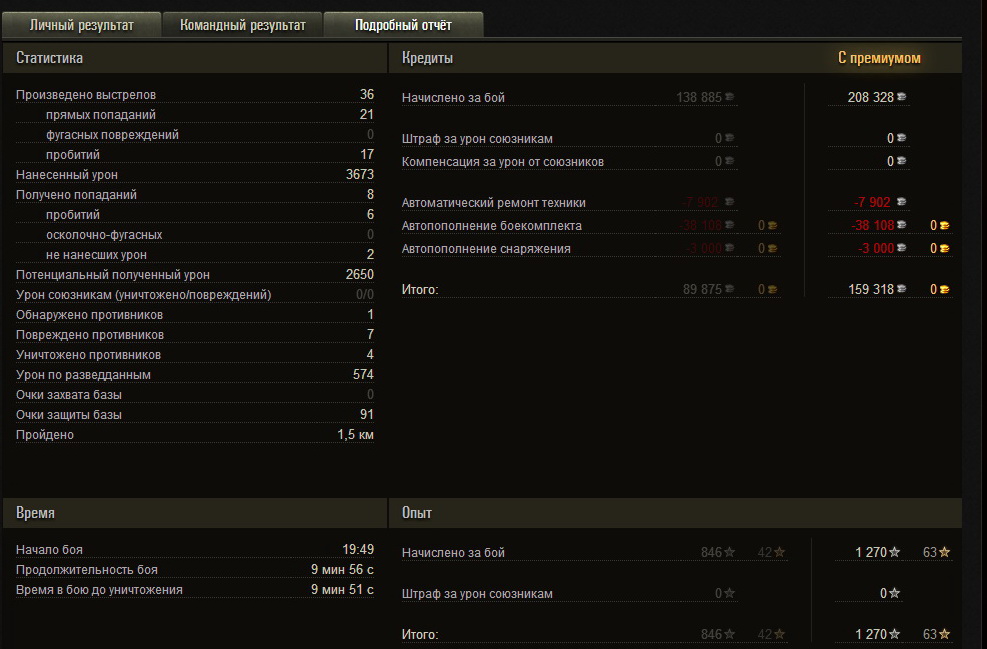987x649 pixels.
Task: Open the Командный результат tab
Action: [242, 25]
